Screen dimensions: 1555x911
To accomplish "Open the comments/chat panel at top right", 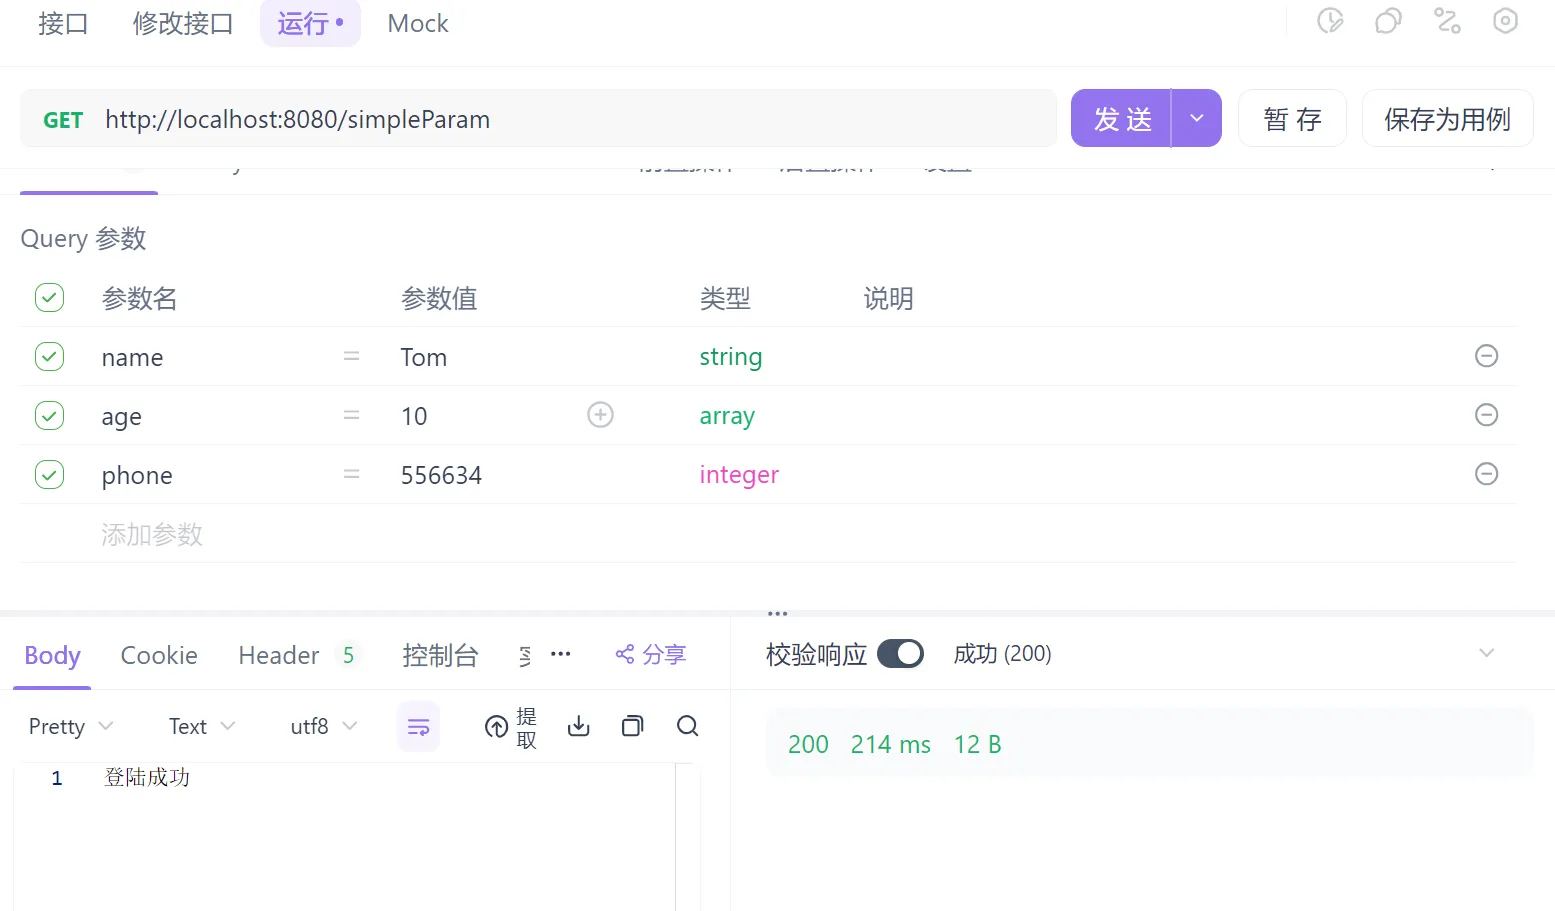I will point(1387,20).
